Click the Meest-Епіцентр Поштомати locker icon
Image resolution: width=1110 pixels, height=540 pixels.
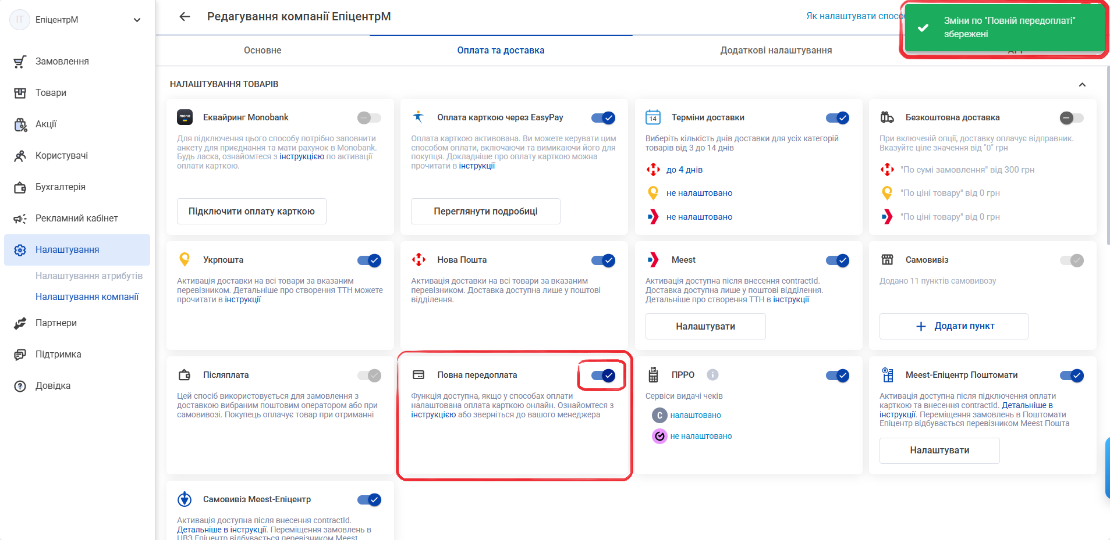pyautogui.click(x=888, y=374)
